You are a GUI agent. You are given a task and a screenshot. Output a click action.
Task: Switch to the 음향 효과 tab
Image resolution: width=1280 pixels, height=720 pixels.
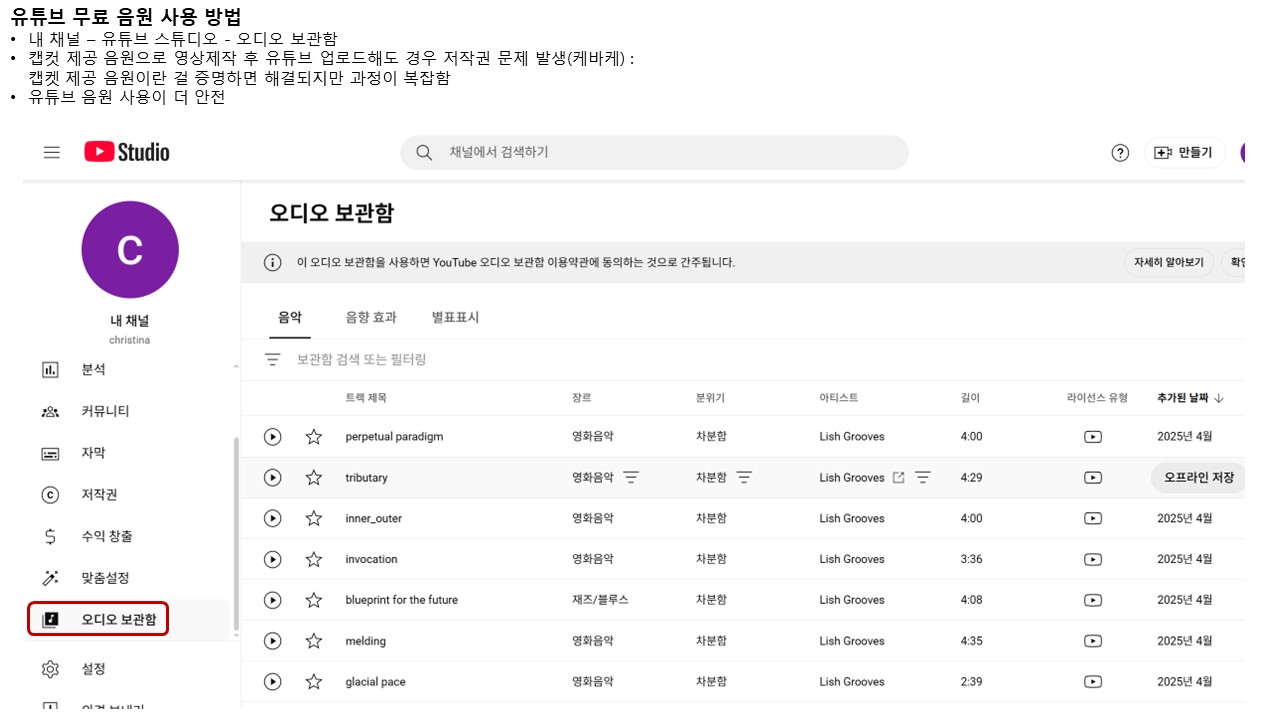[x=370, y=317]
